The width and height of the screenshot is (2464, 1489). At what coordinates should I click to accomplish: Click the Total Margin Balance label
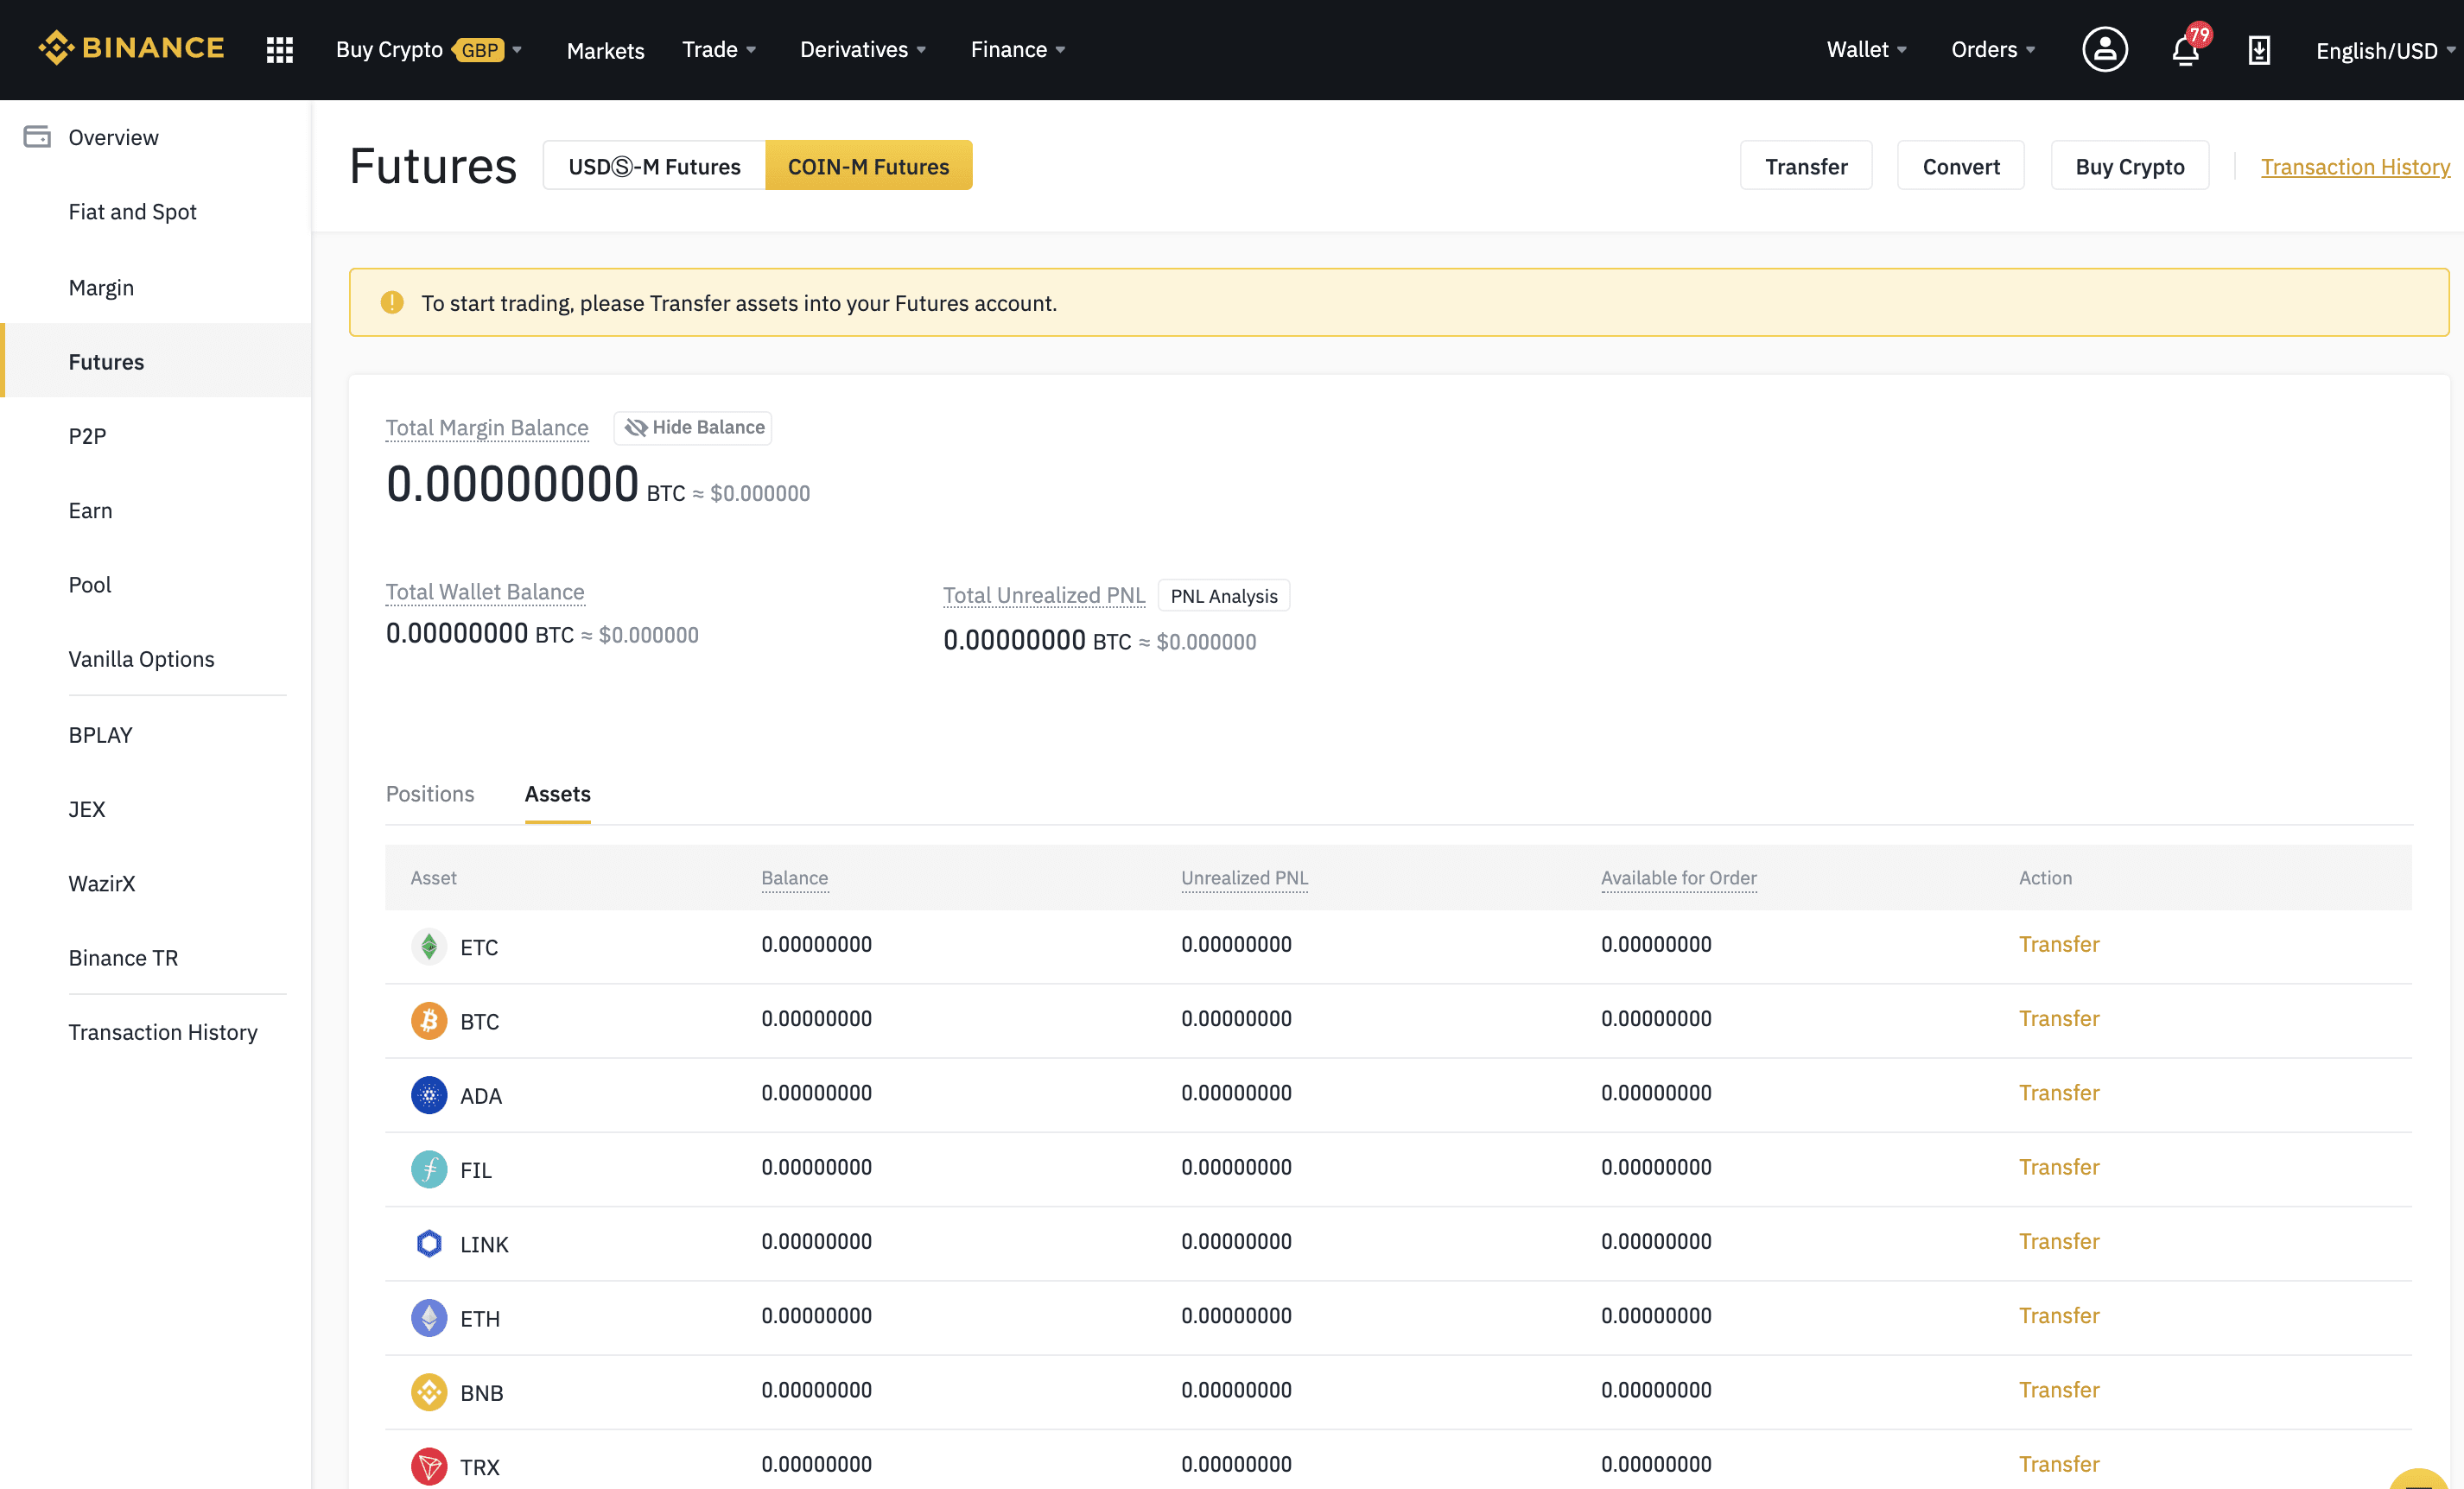[x=487, y=427]
